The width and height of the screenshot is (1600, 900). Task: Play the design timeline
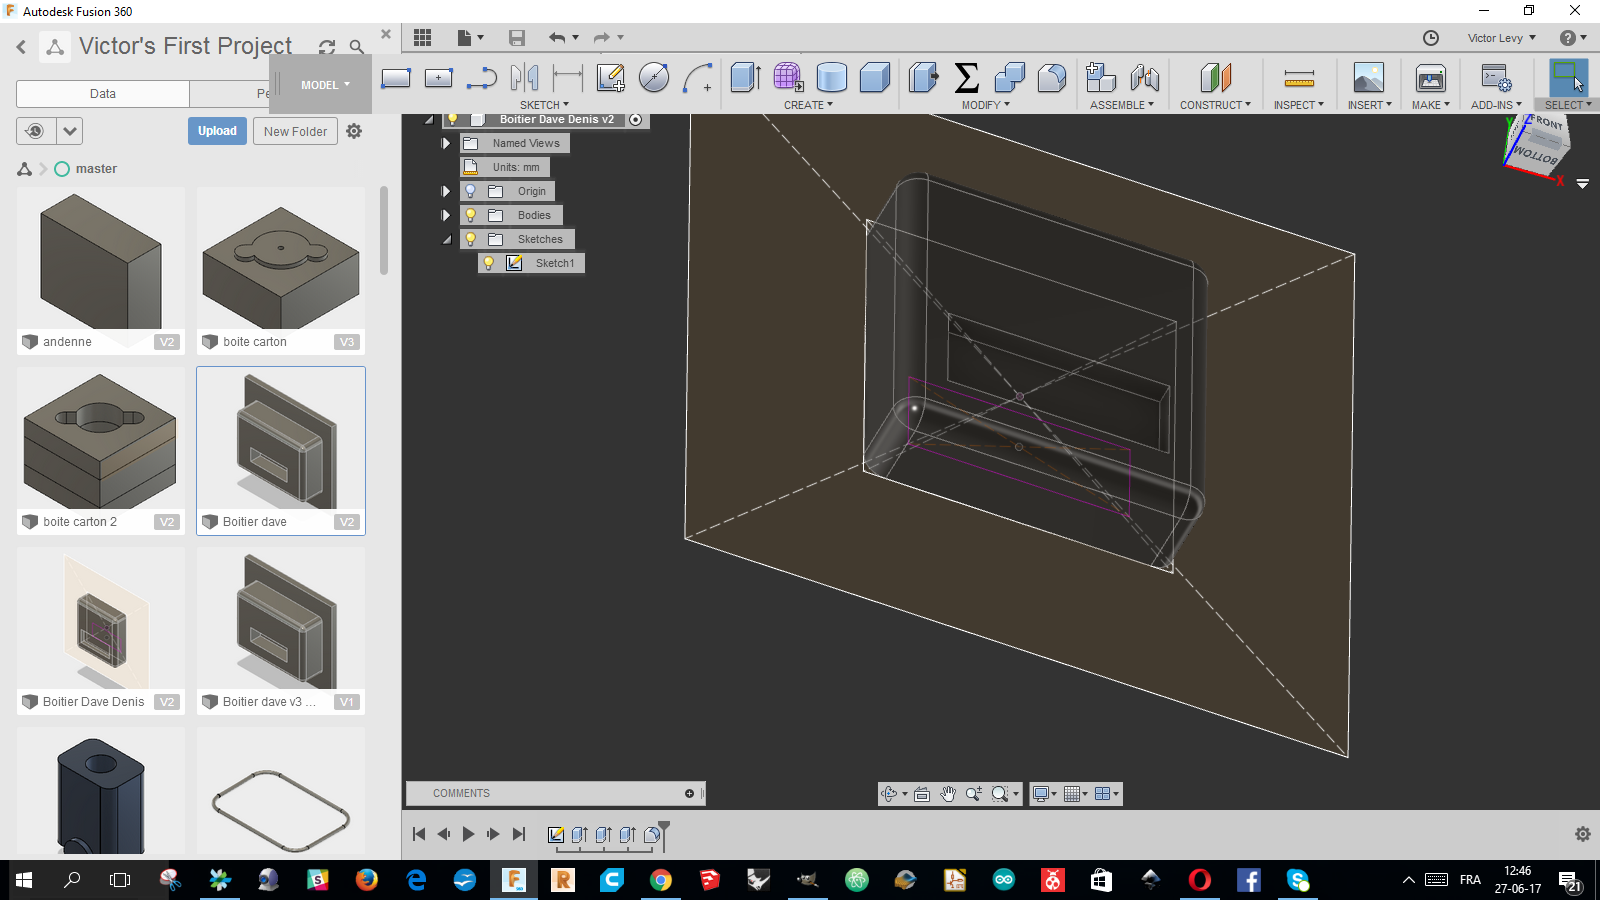tap(468, 834)
